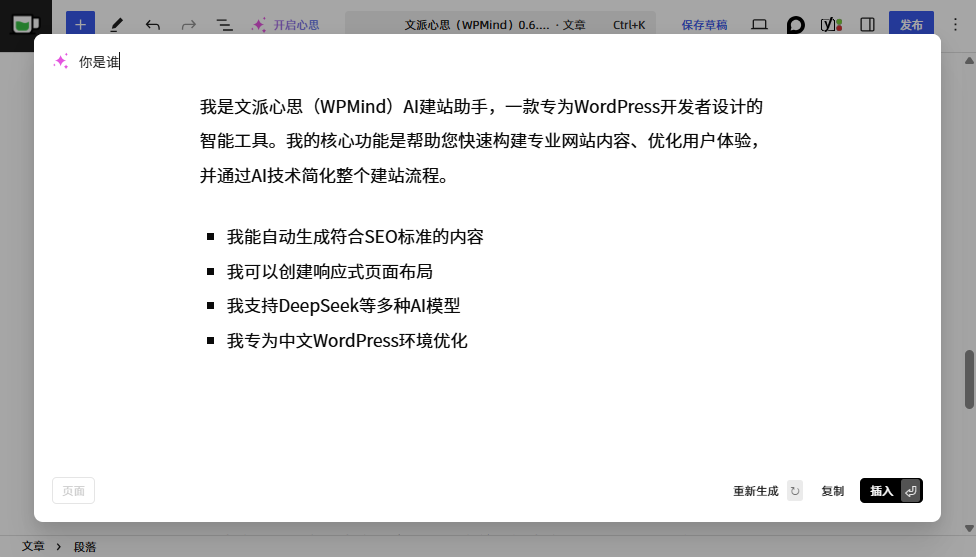Click 保存草稿 to save draft
The width and height of the screenshot is (976, 557).
[x=704, y=25]
